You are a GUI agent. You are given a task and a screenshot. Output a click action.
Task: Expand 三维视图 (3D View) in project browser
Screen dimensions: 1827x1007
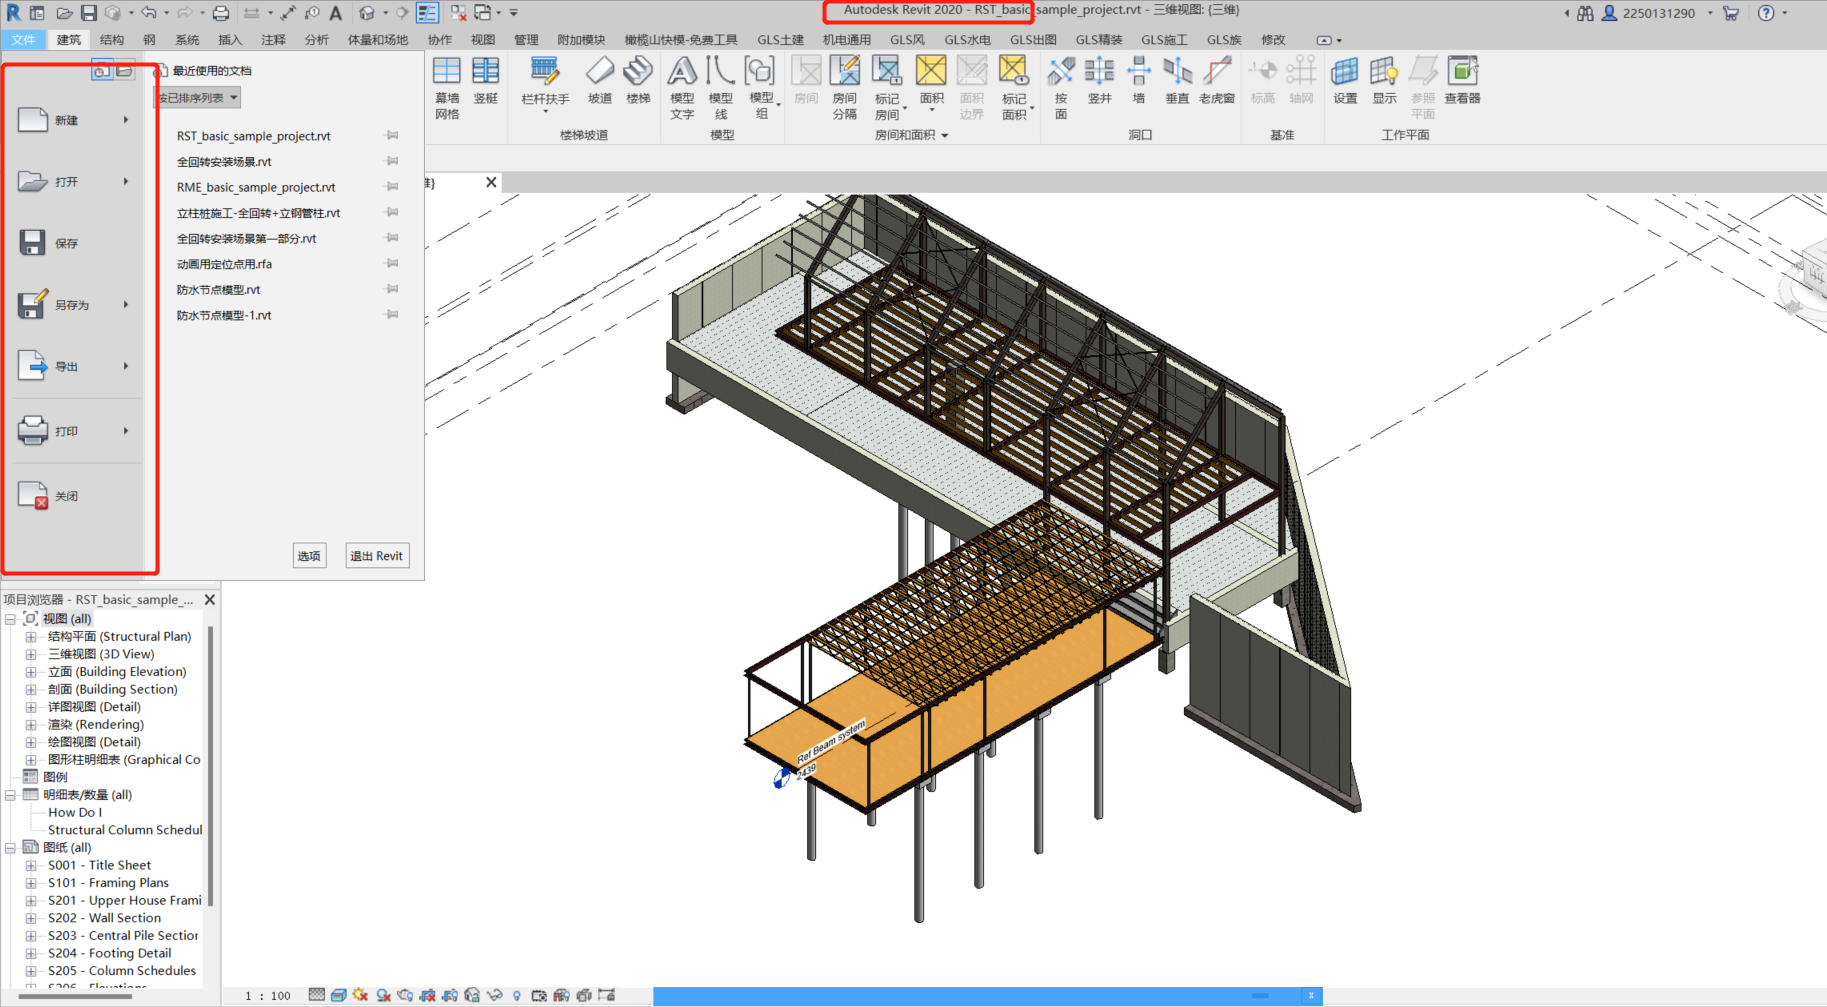[31, 653]
